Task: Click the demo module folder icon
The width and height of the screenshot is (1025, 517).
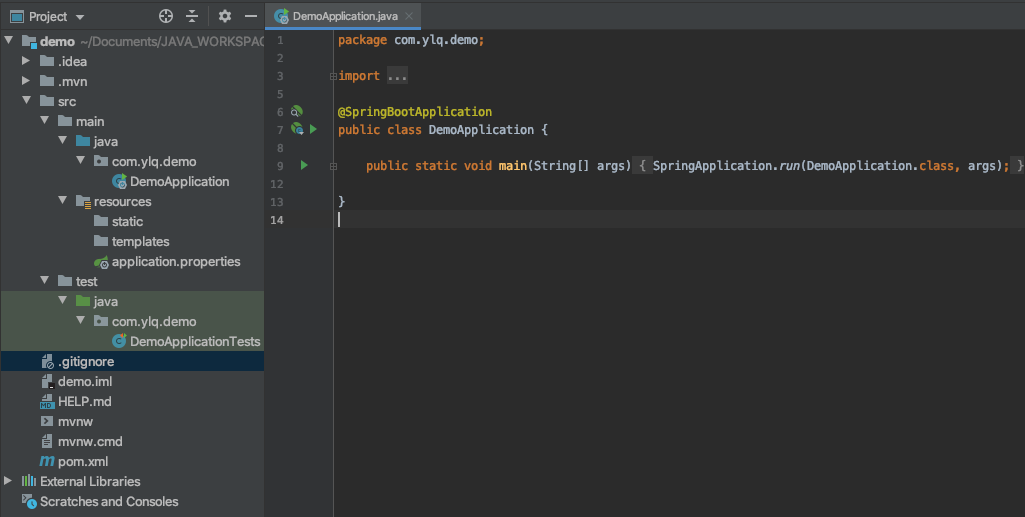Action: (29, 42)
